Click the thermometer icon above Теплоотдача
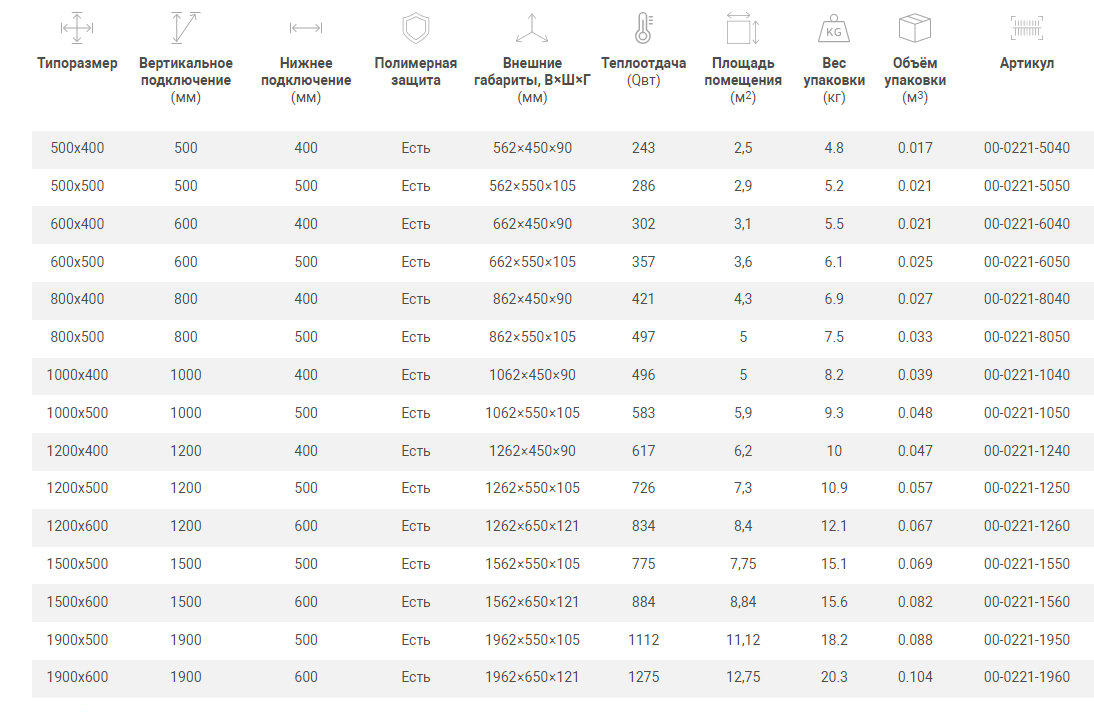The height and width of the screenshot is (712, 1094). 643,27
